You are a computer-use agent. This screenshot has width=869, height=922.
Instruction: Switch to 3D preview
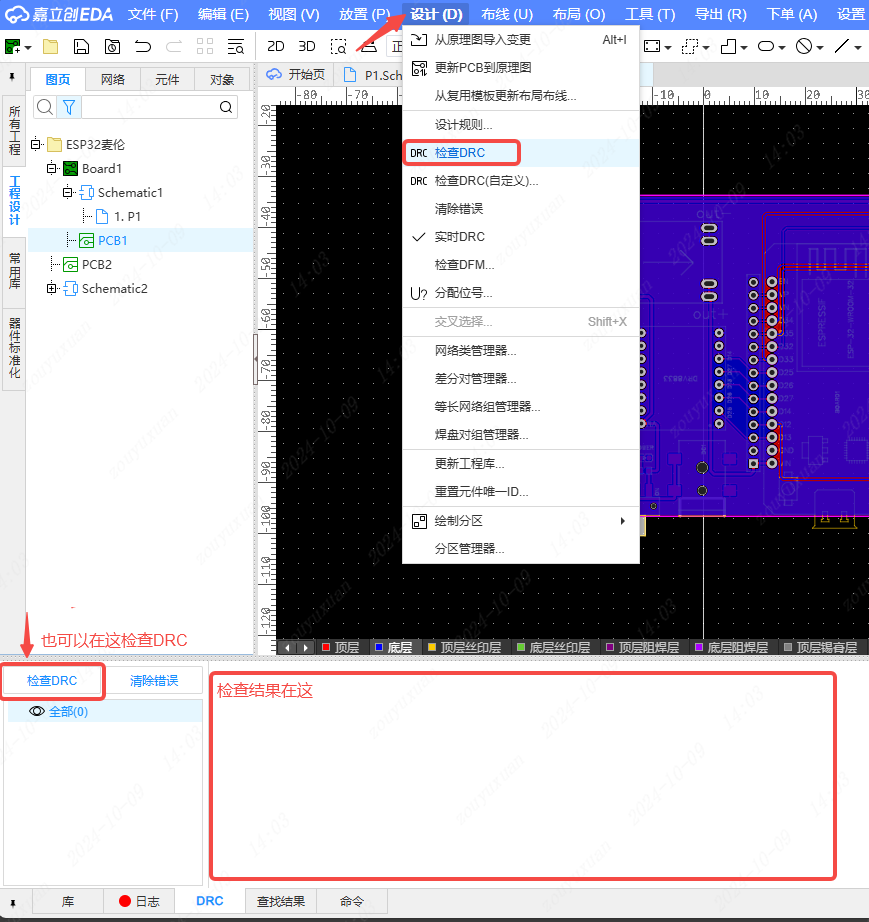click(x=307, y=46)
